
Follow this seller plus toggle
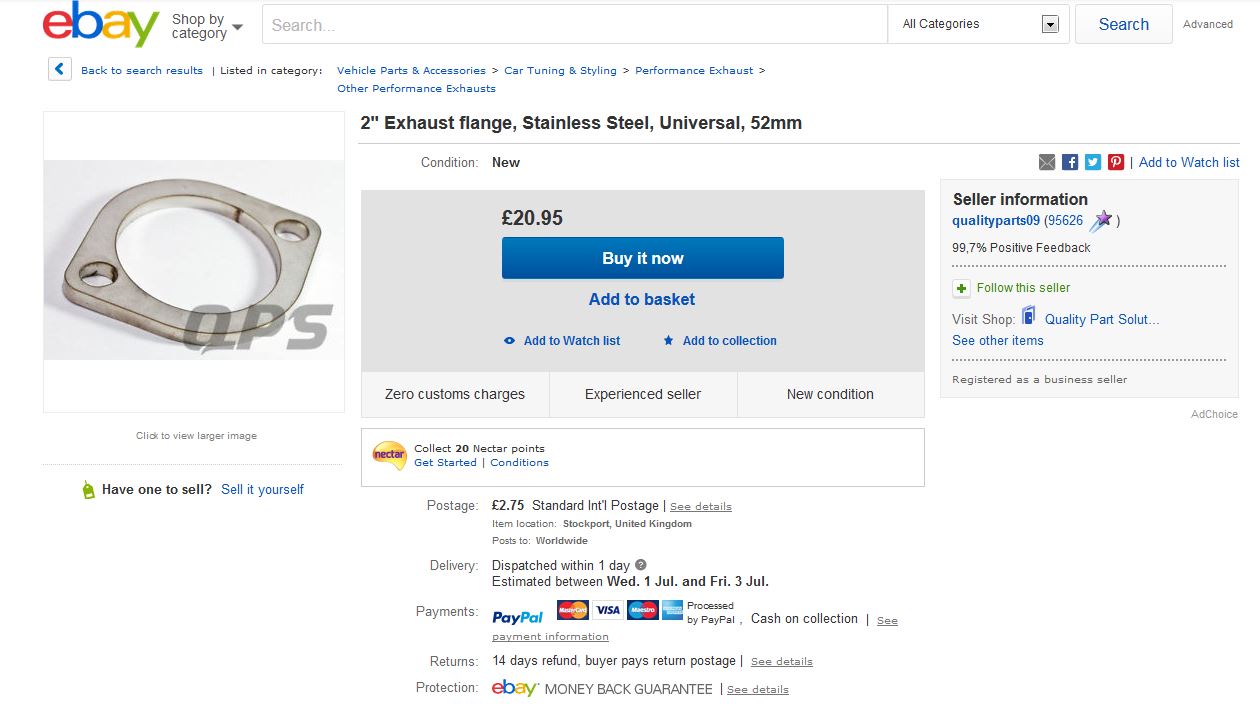pyautogui.click(x=961, y=288)
